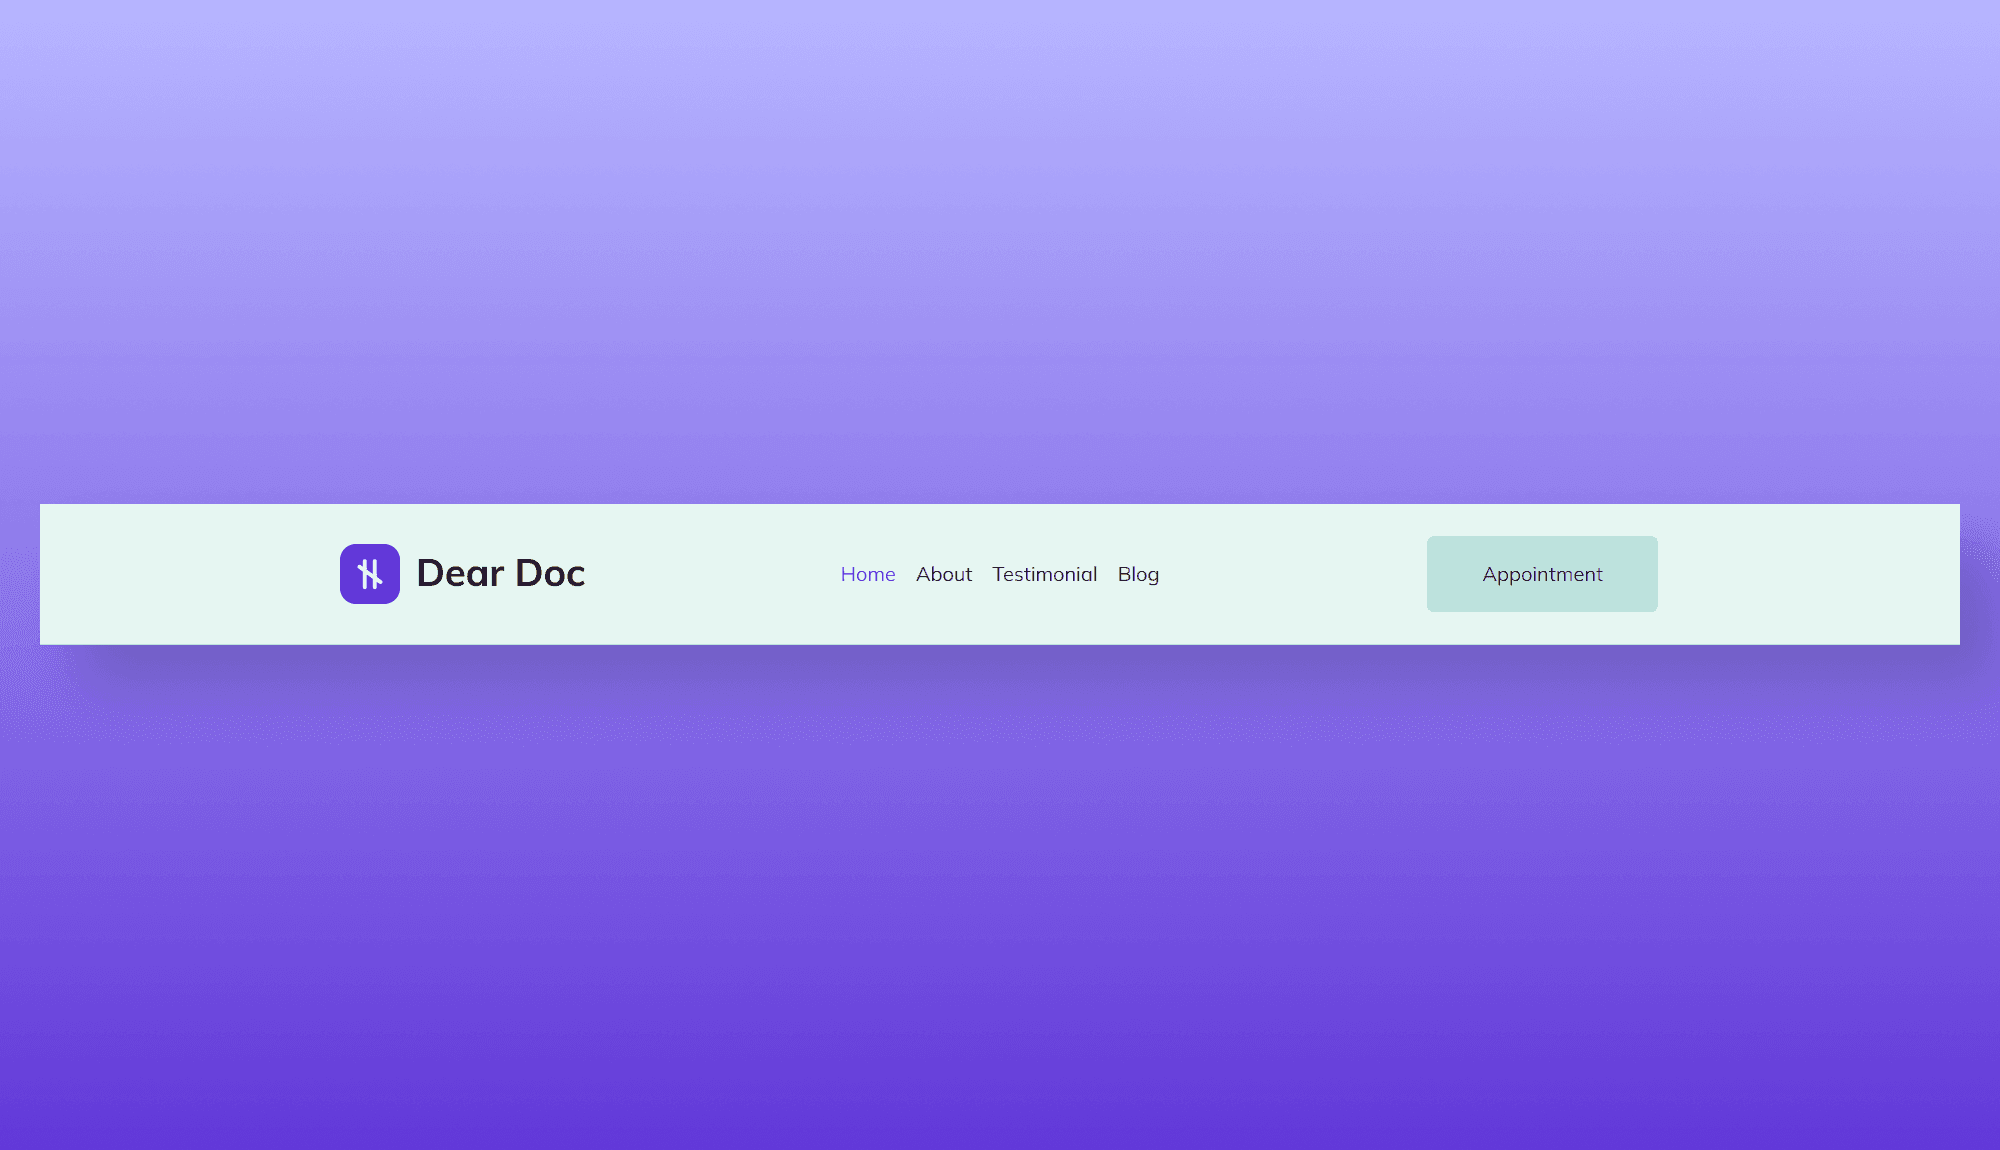Click the white symbol inside the purple square
Image resolution: width=2000 pixels, height=1150 pixels.
click(369, 573)
